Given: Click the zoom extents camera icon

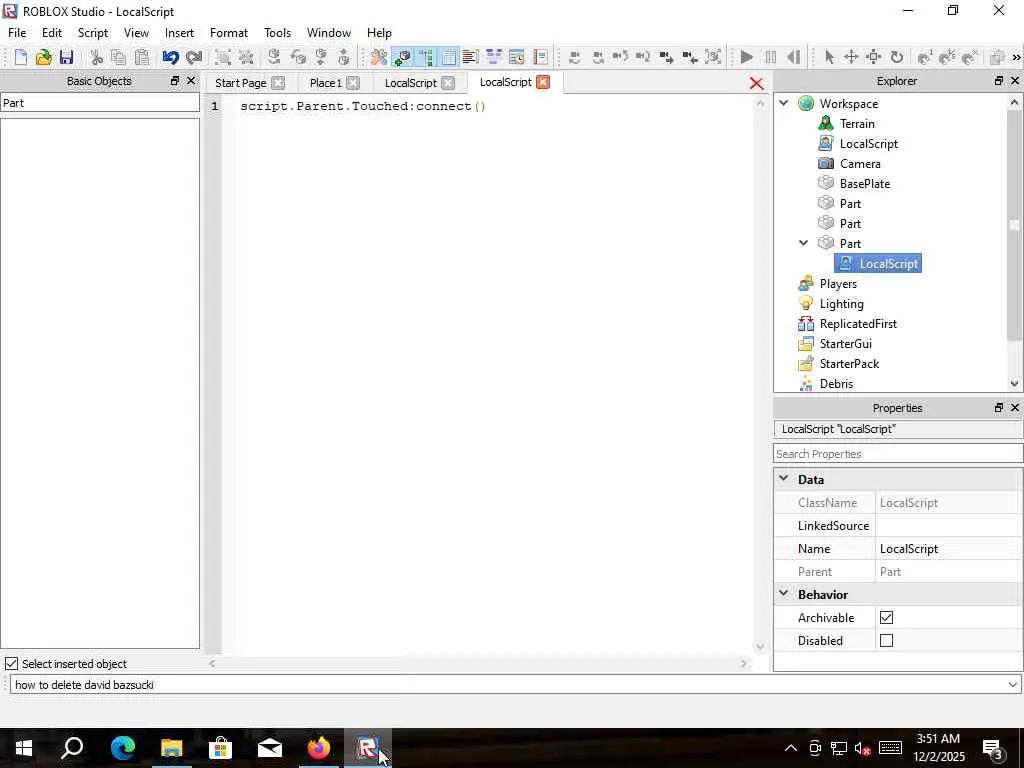Looking at the screenshot, I should pyautogui.click(x=713, y=57).
